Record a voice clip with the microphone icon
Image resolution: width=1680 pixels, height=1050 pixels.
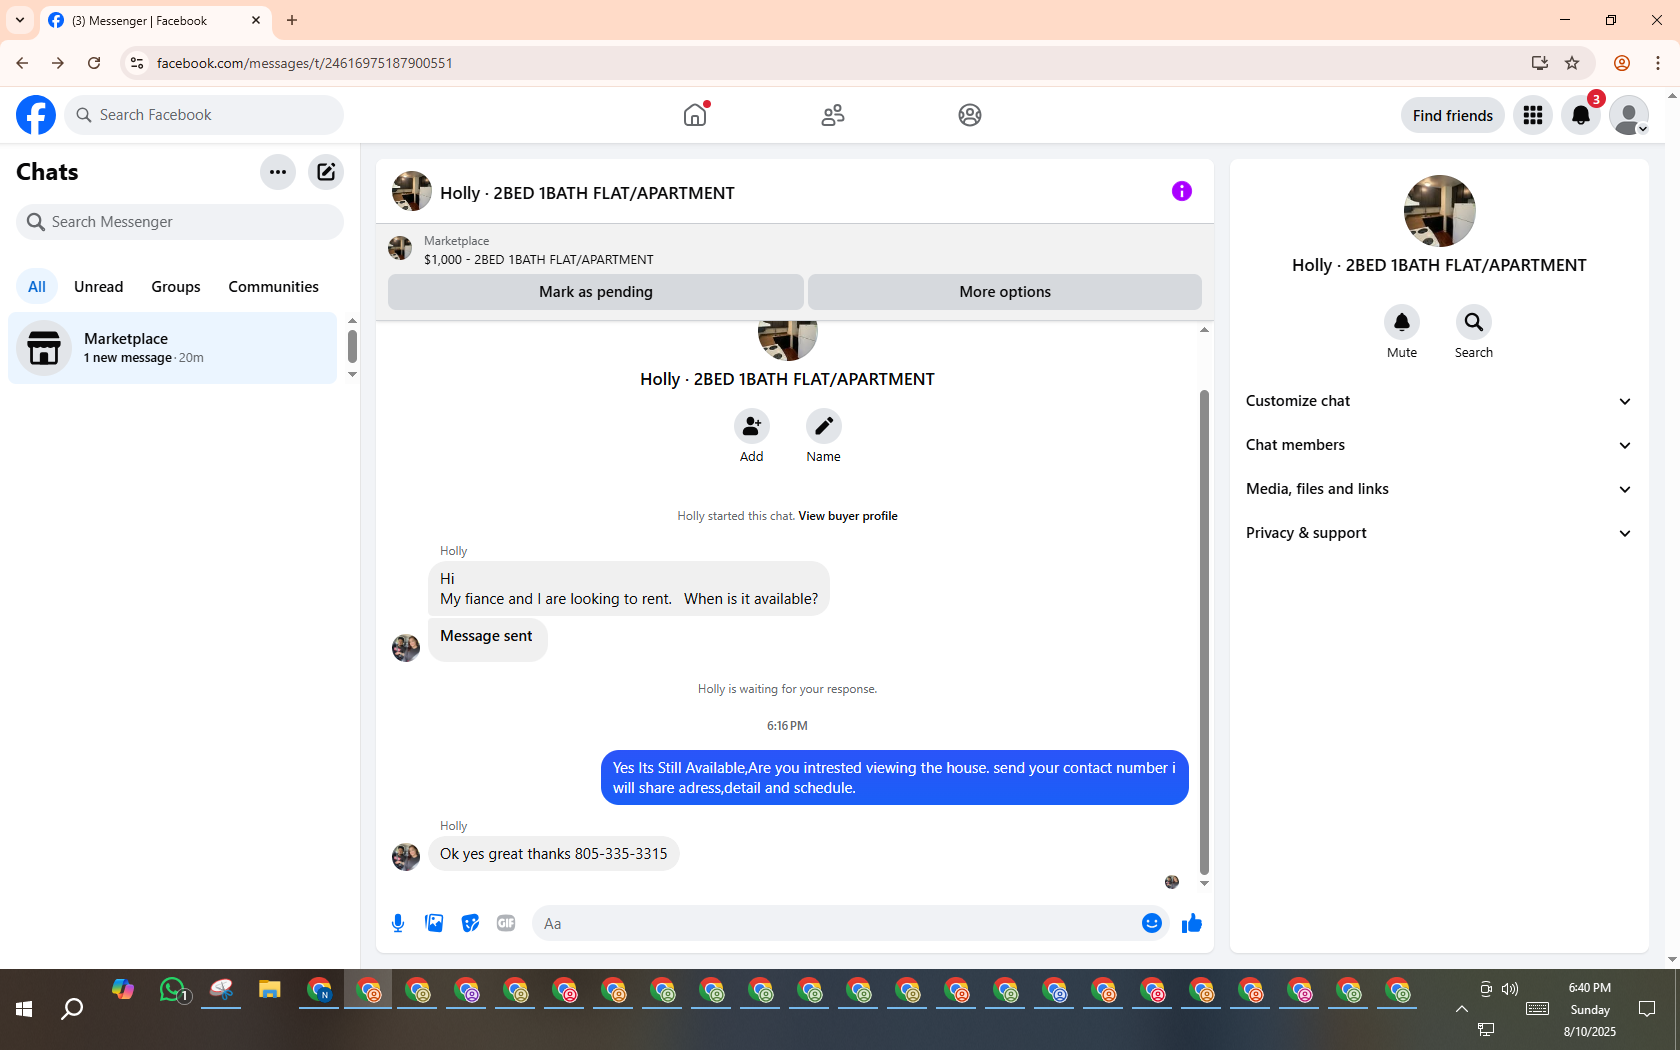[x=398, y=923]
